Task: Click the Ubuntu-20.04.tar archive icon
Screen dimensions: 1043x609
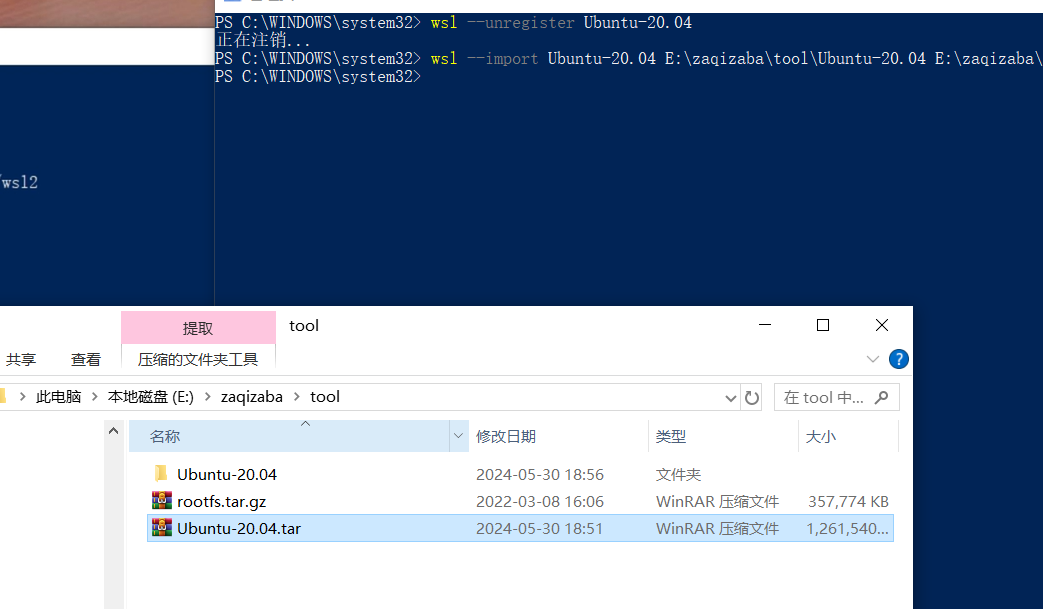Action: click(161, 528)
